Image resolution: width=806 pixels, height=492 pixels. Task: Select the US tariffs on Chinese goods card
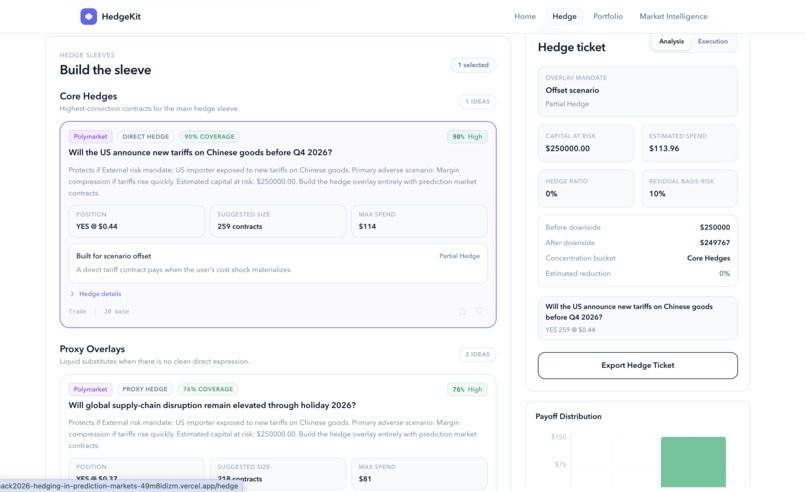pos(278,224)
